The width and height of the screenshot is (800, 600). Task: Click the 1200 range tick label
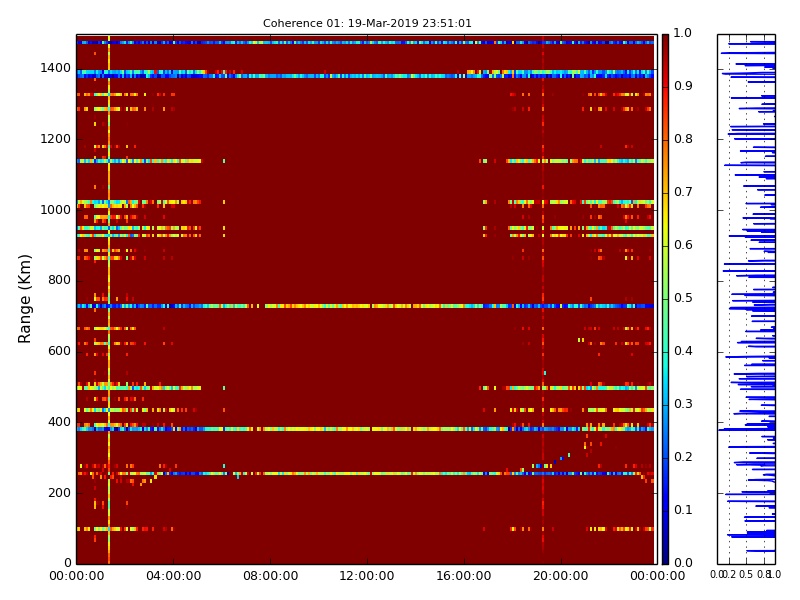(x=56, y=139)
